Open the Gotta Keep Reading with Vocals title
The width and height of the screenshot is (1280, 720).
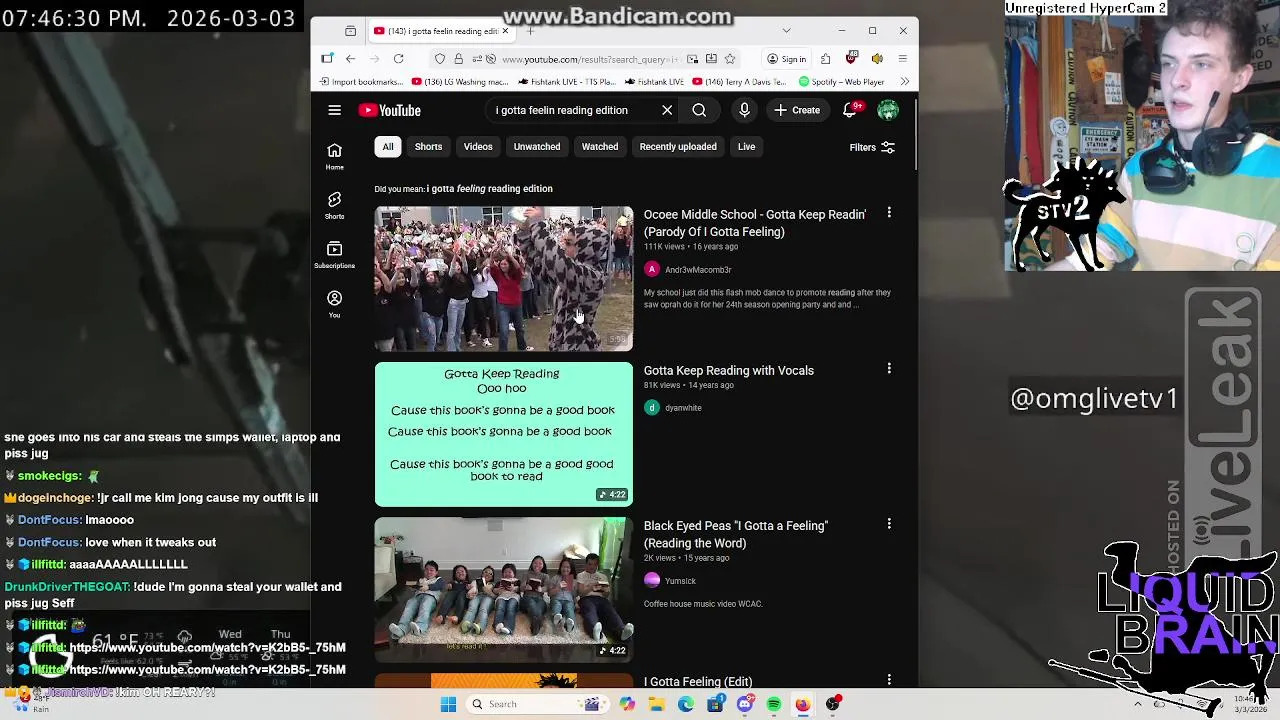point(729,370)
